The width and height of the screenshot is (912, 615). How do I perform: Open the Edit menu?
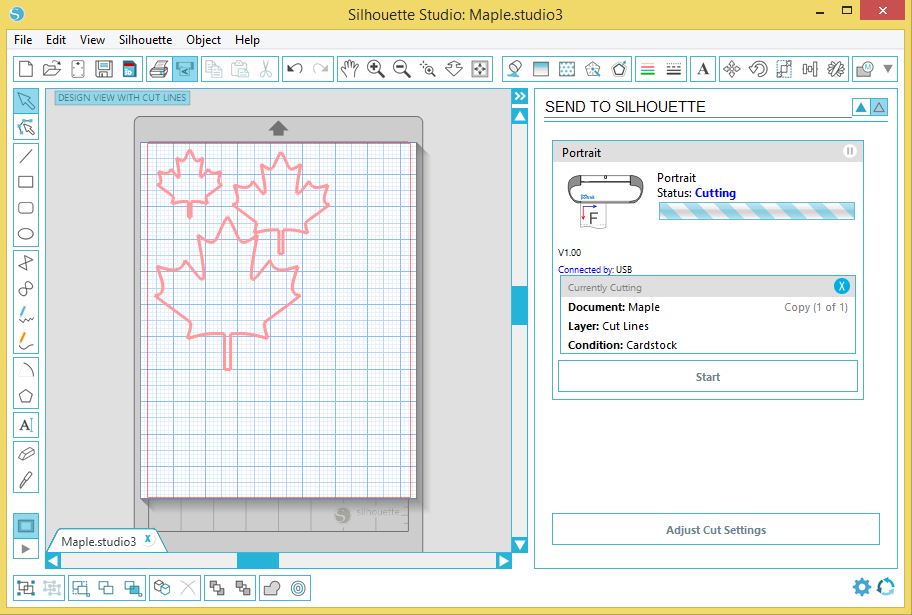56,40
